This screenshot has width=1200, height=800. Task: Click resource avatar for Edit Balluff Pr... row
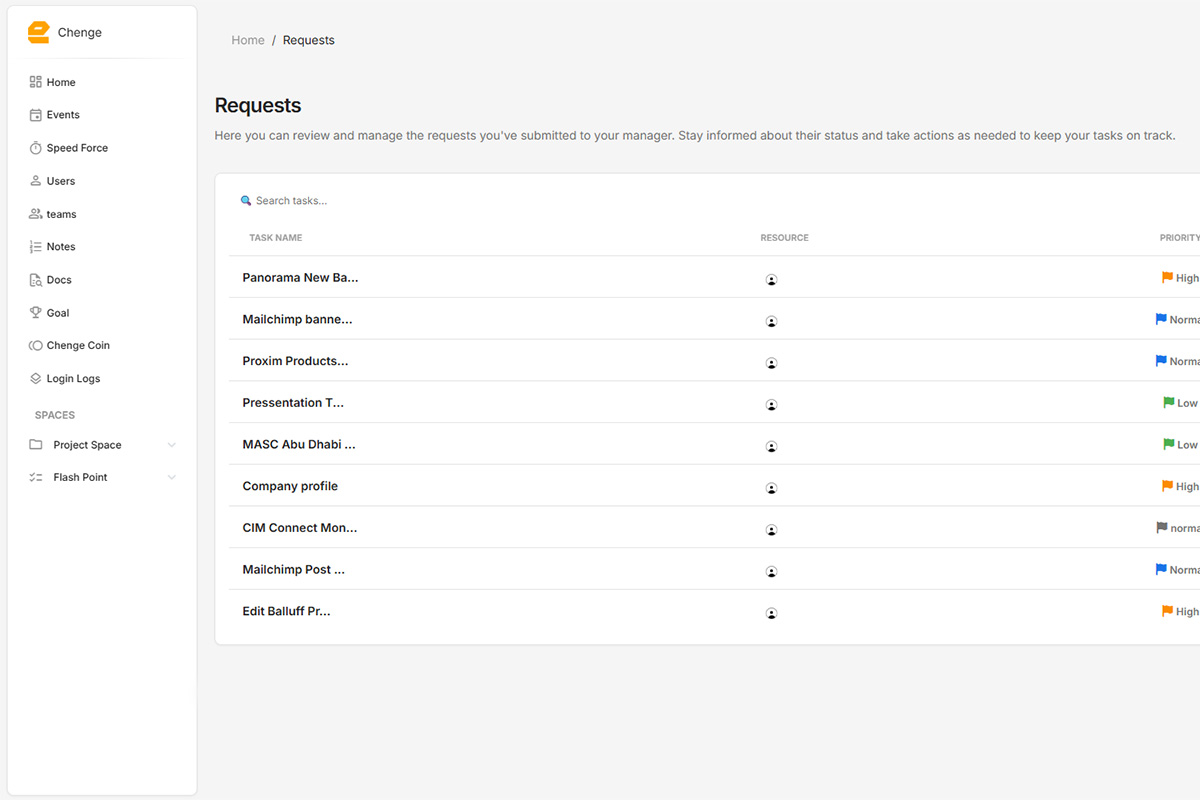coord(772,613)
